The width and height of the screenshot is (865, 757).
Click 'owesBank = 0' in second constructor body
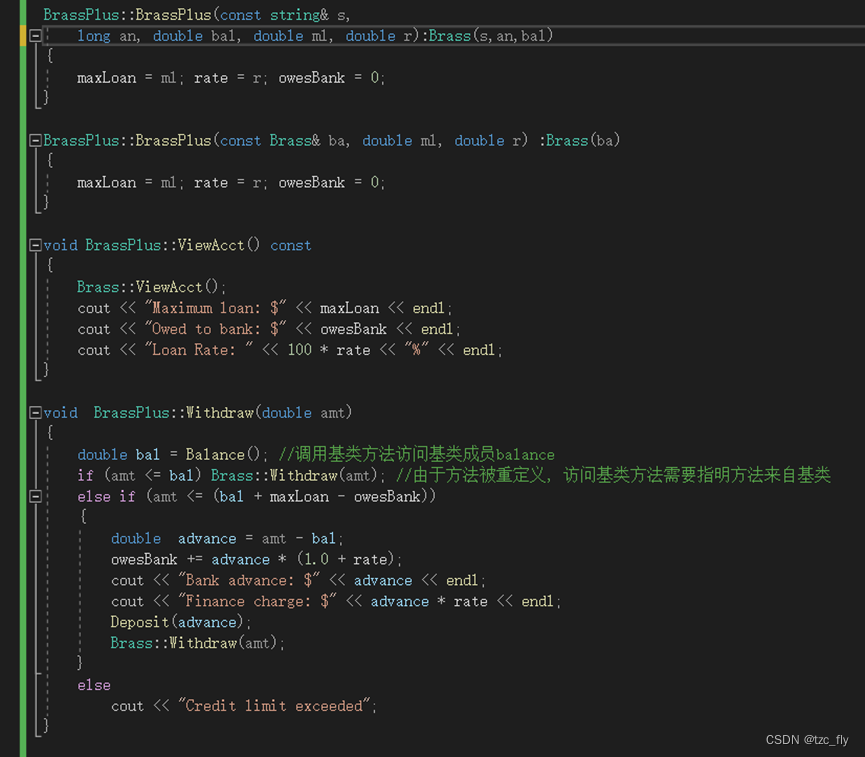tap(329, 183)
